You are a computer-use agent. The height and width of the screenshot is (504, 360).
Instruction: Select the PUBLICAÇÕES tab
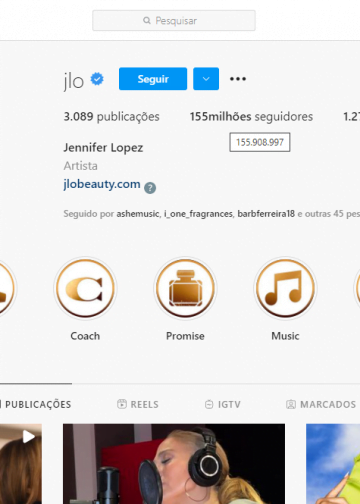[36, 404]
